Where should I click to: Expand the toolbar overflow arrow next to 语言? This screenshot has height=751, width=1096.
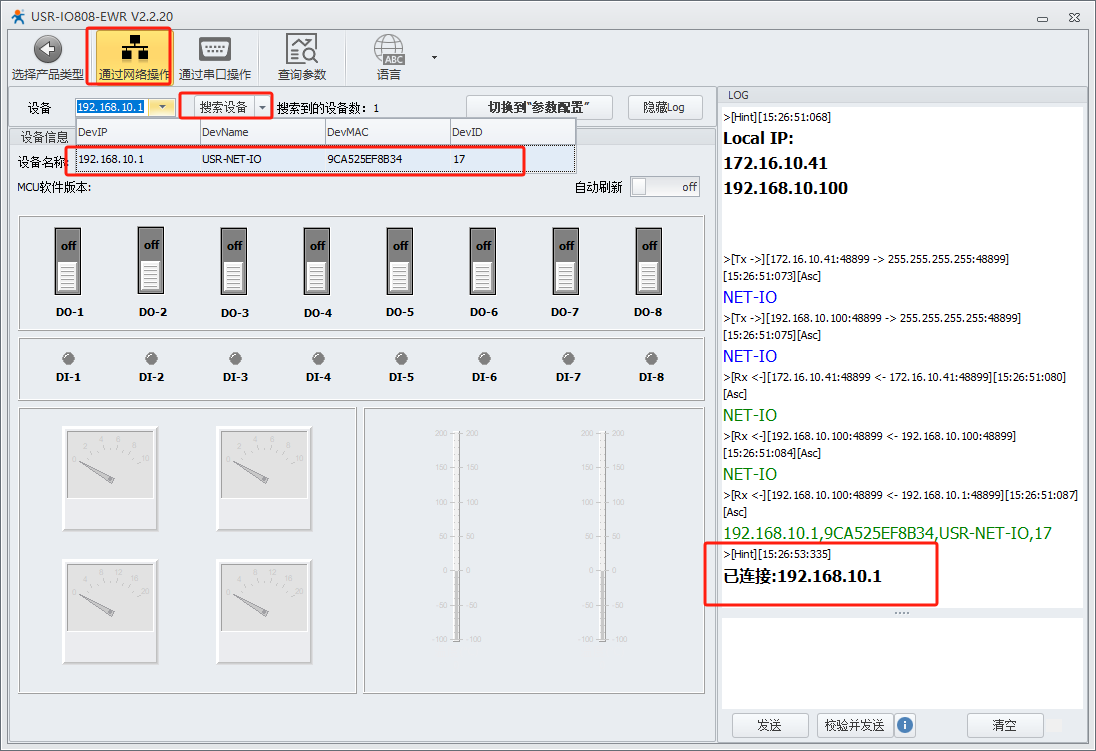pos(434,57)
